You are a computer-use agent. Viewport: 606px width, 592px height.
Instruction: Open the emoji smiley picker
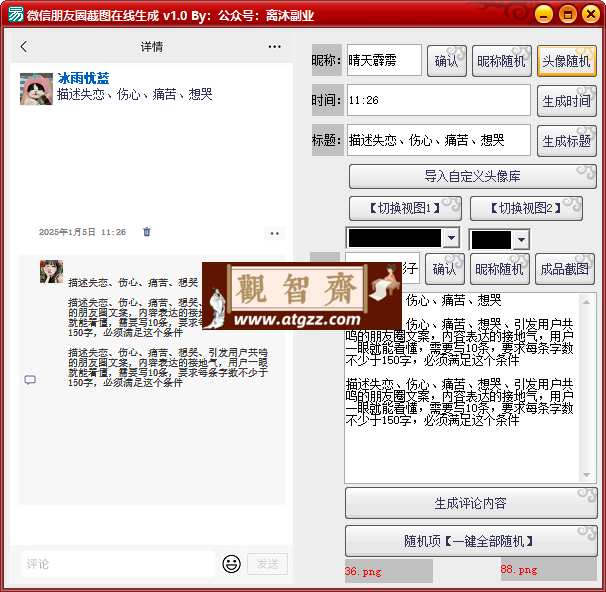[232, 564]
